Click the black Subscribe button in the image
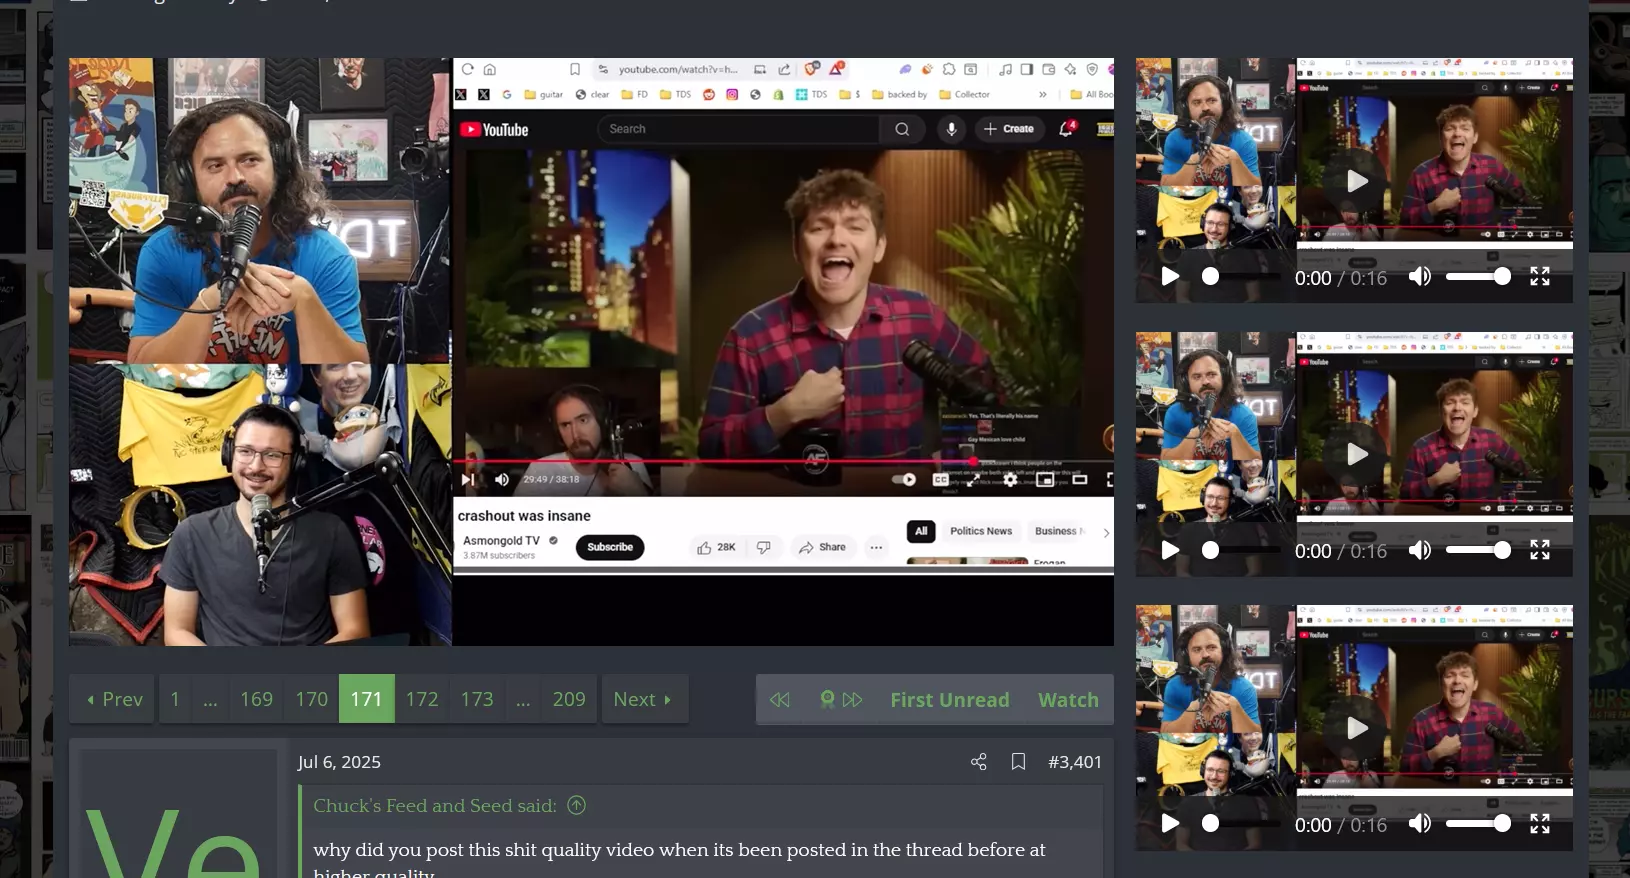Viewport: 1630px width, 878px height. pos(610,547)
